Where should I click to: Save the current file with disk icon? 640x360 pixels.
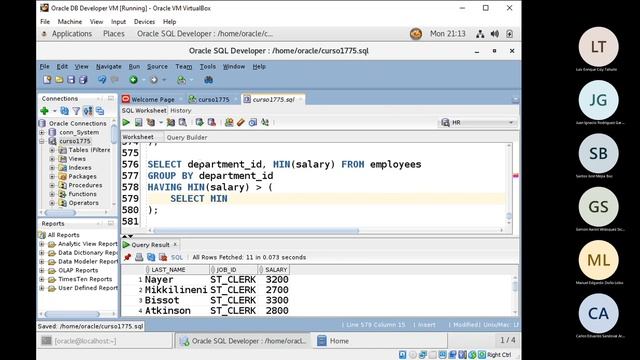(x=71, y=80)
